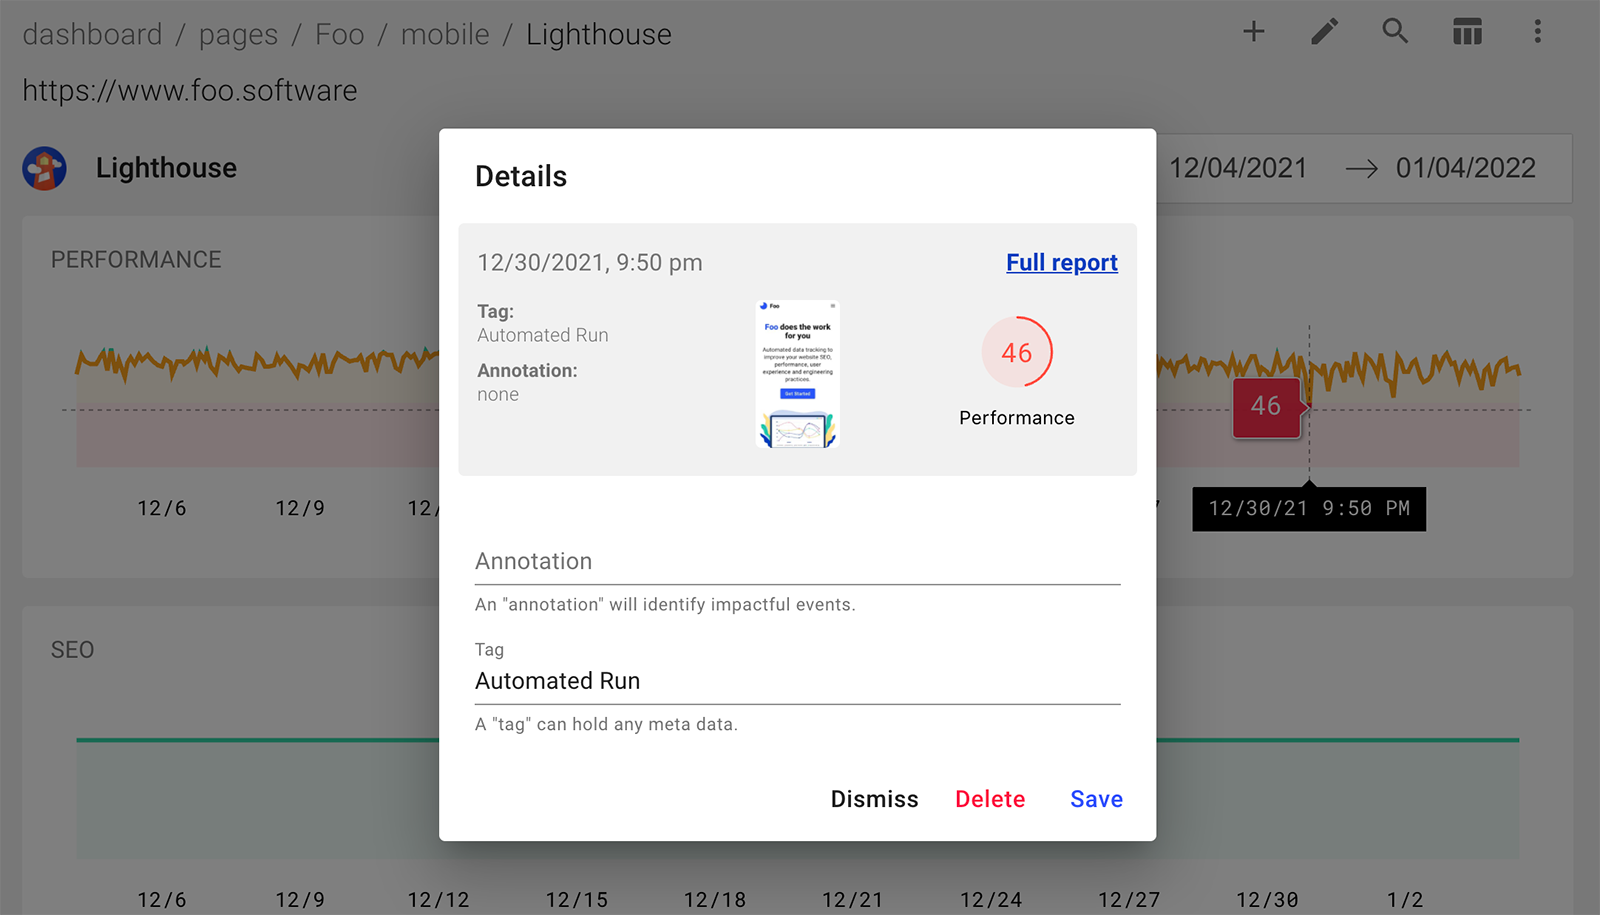Click the start date 12/04/2021
The image size is (1600, 915).
pyautogui.click(x=1238, y=168)
